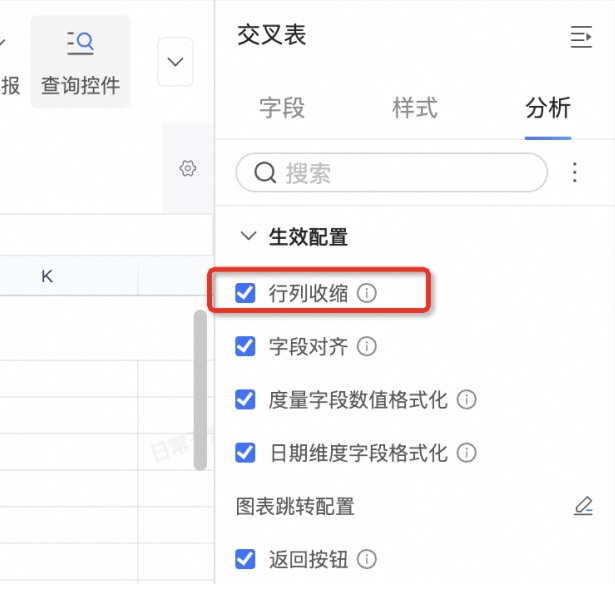Collapse the 交叉表 panel with top-right icon
Image resolution: width=615 pixels, height=591 pixels.
coord(581,38)
